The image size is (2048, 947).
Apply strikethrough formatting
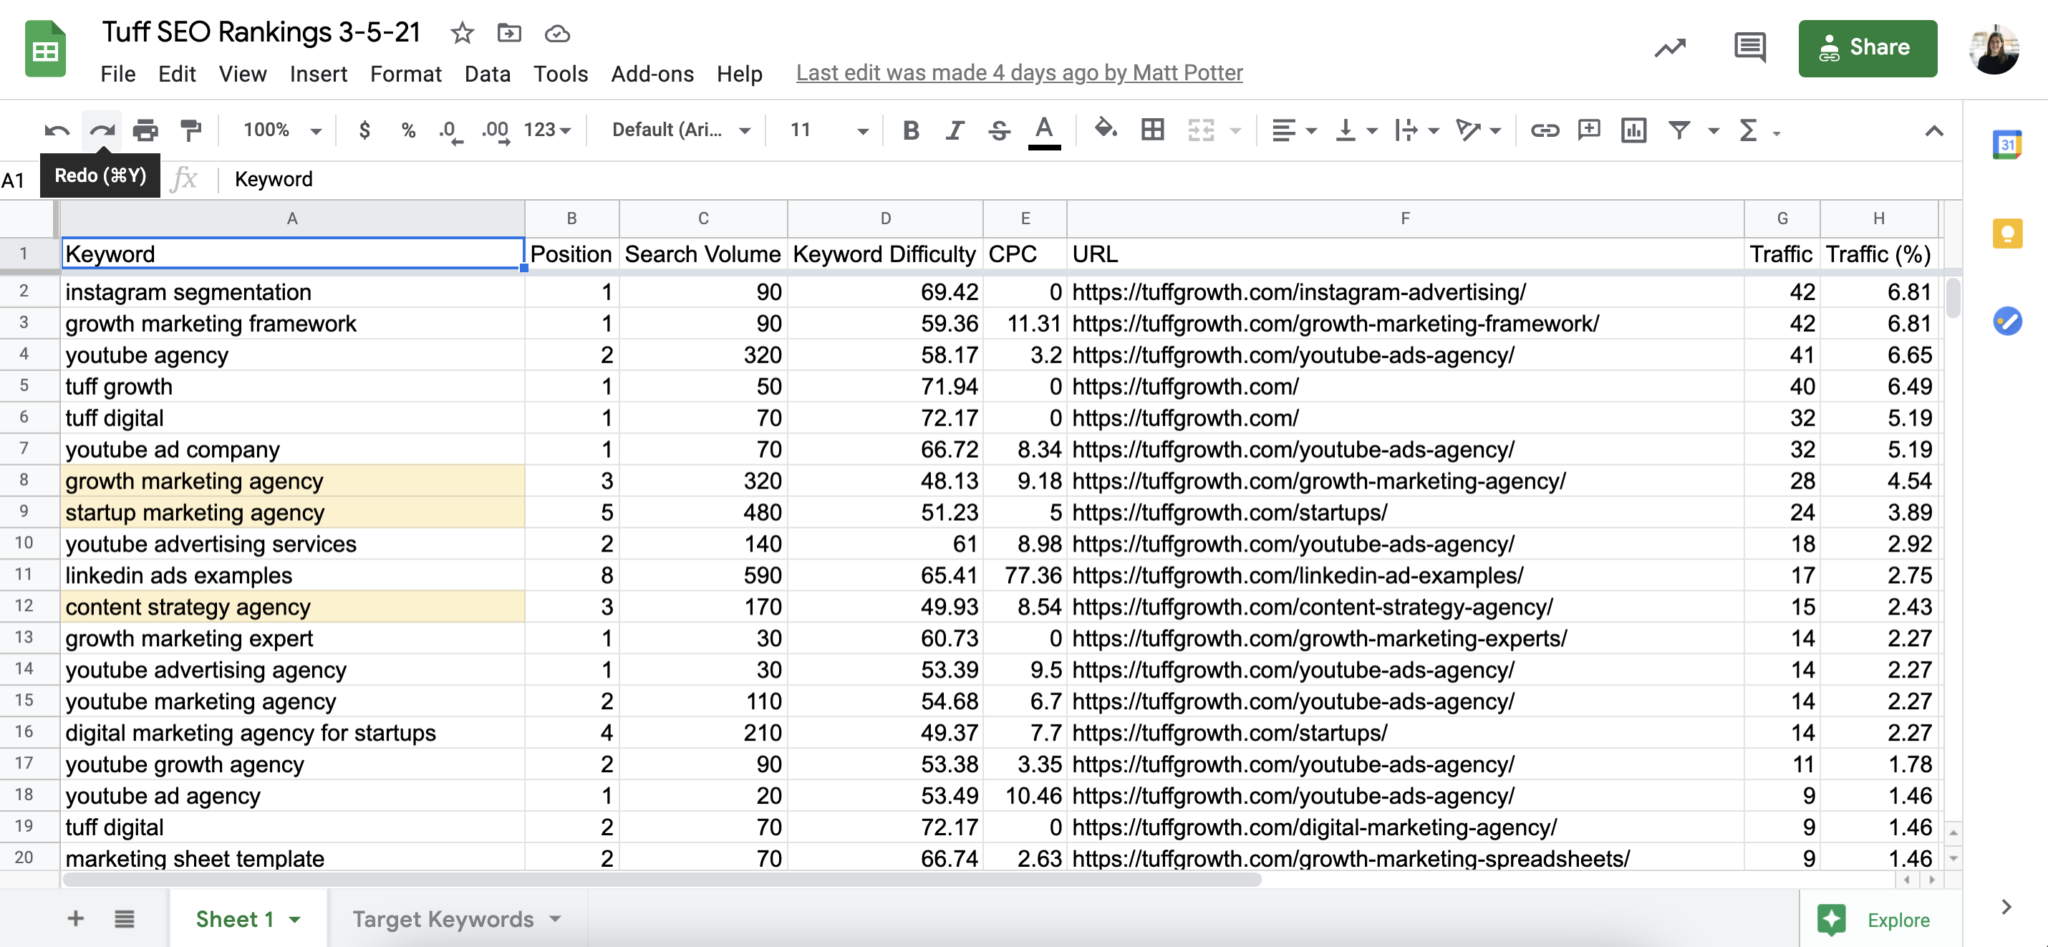[999, 129]
